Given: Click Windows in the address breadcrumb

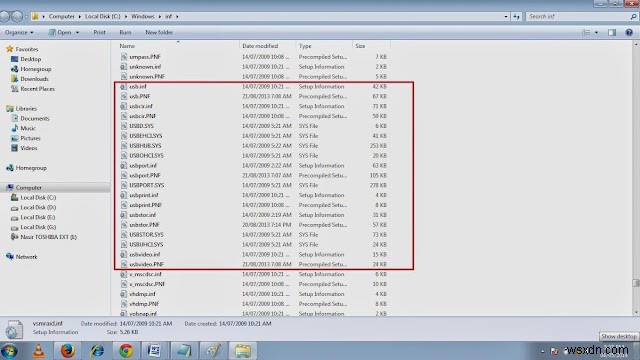Looking at the screenshot, I should coord(142,16).
